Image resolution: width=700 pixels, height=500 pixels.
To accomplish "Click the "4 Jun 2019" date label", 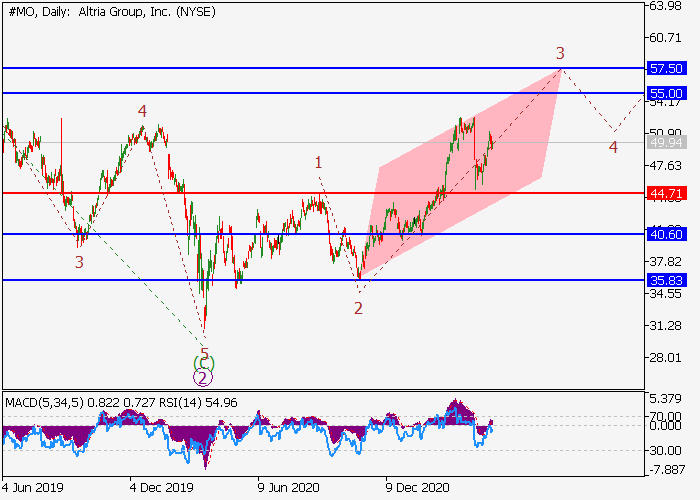I will [33, 488].
